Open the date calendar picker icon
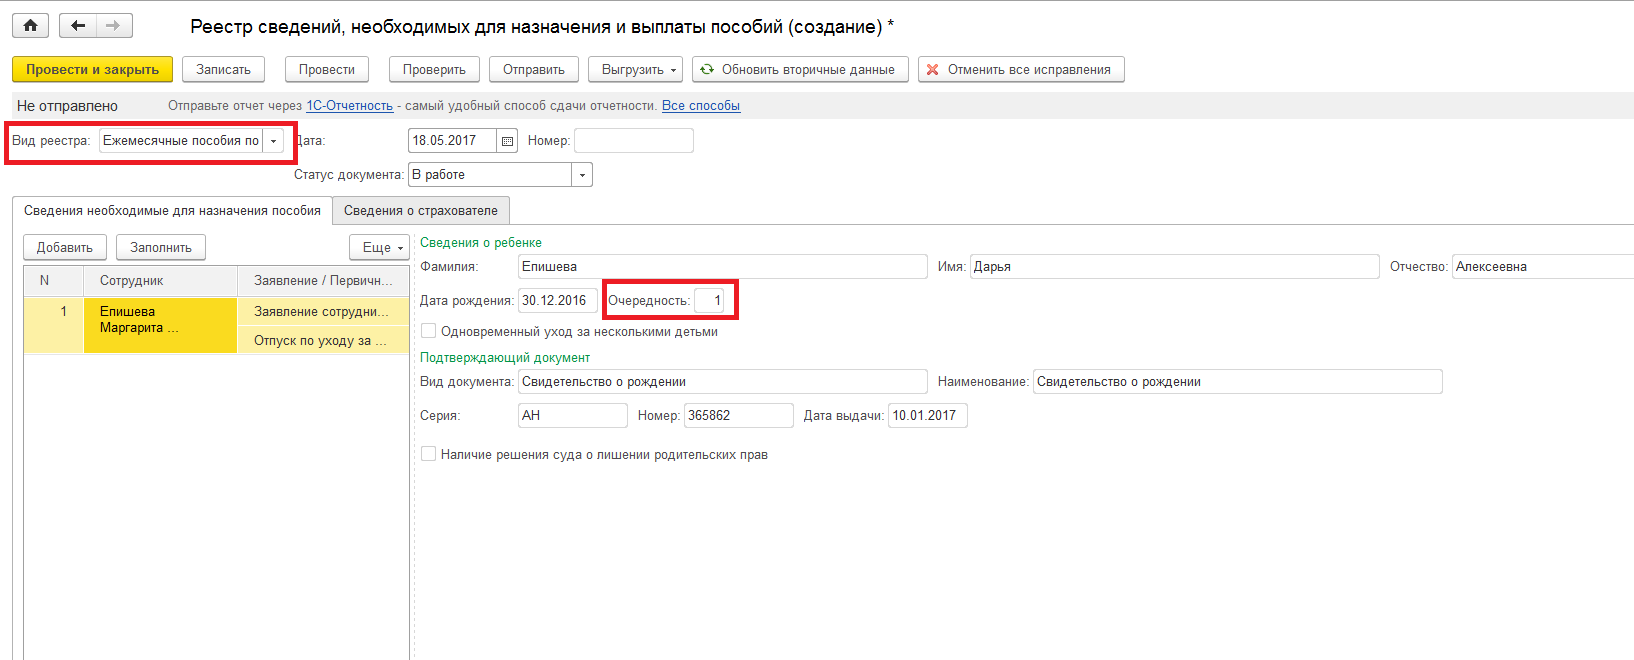 coord(508,141)
